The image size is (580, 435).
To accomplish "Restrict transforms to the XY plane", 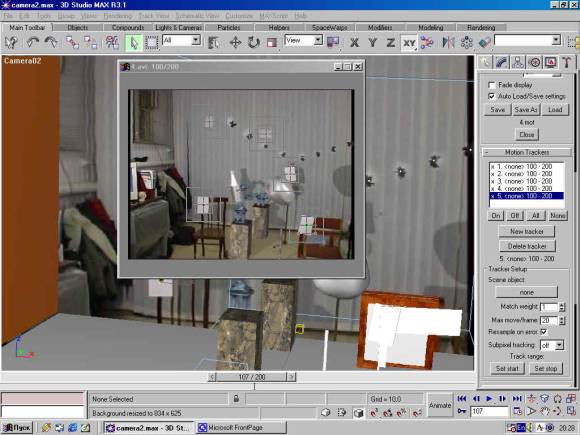I will tap(409, 43).
